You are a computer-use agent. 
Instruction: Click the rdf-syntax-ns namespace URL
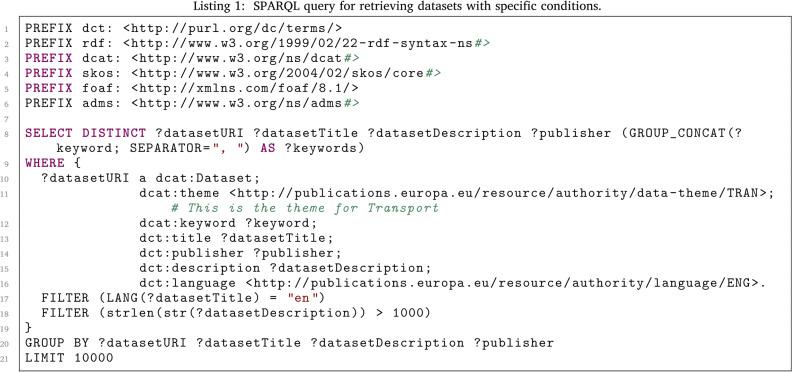(306, 43)
